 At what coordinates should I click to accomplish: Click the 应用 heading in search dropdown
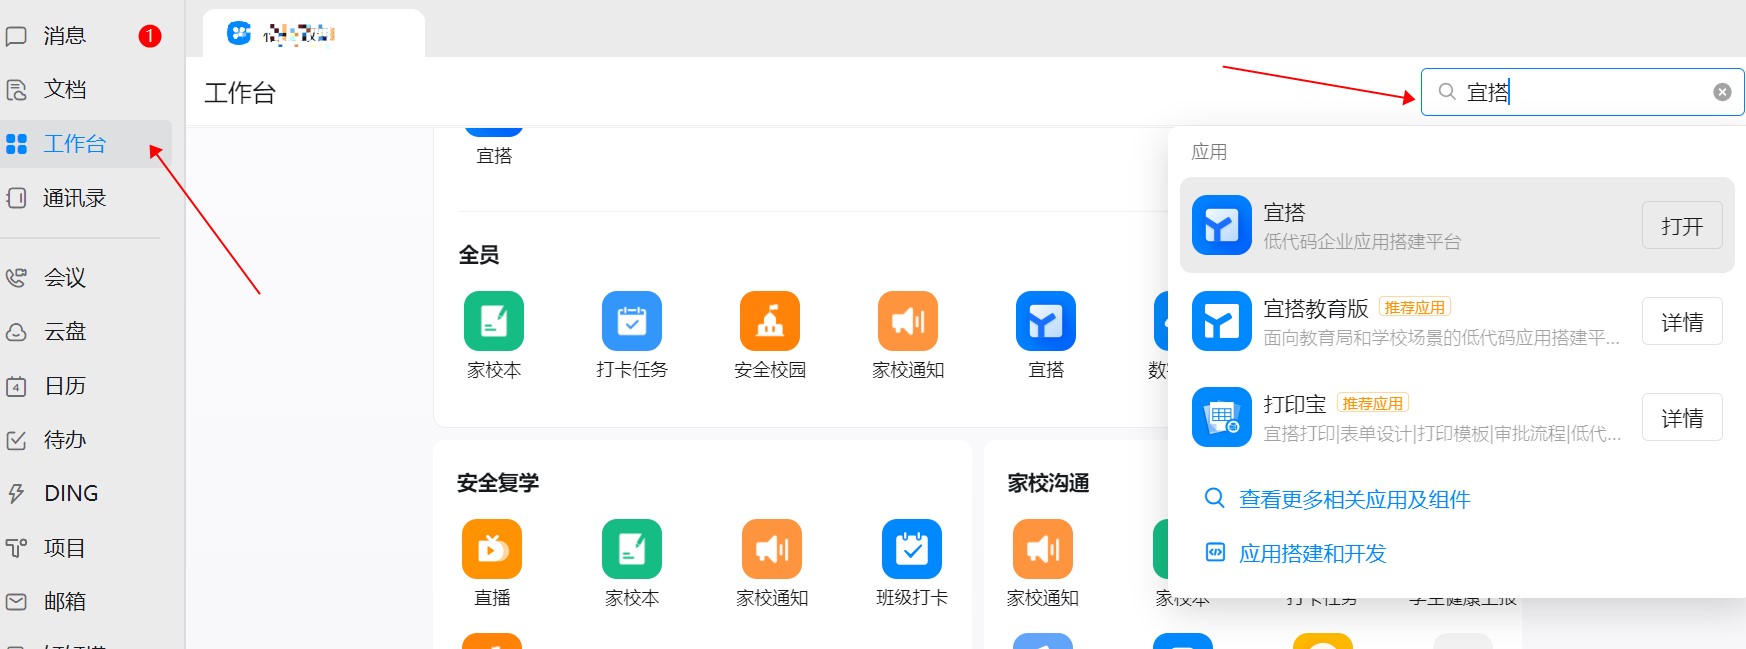coord(1209,152)
